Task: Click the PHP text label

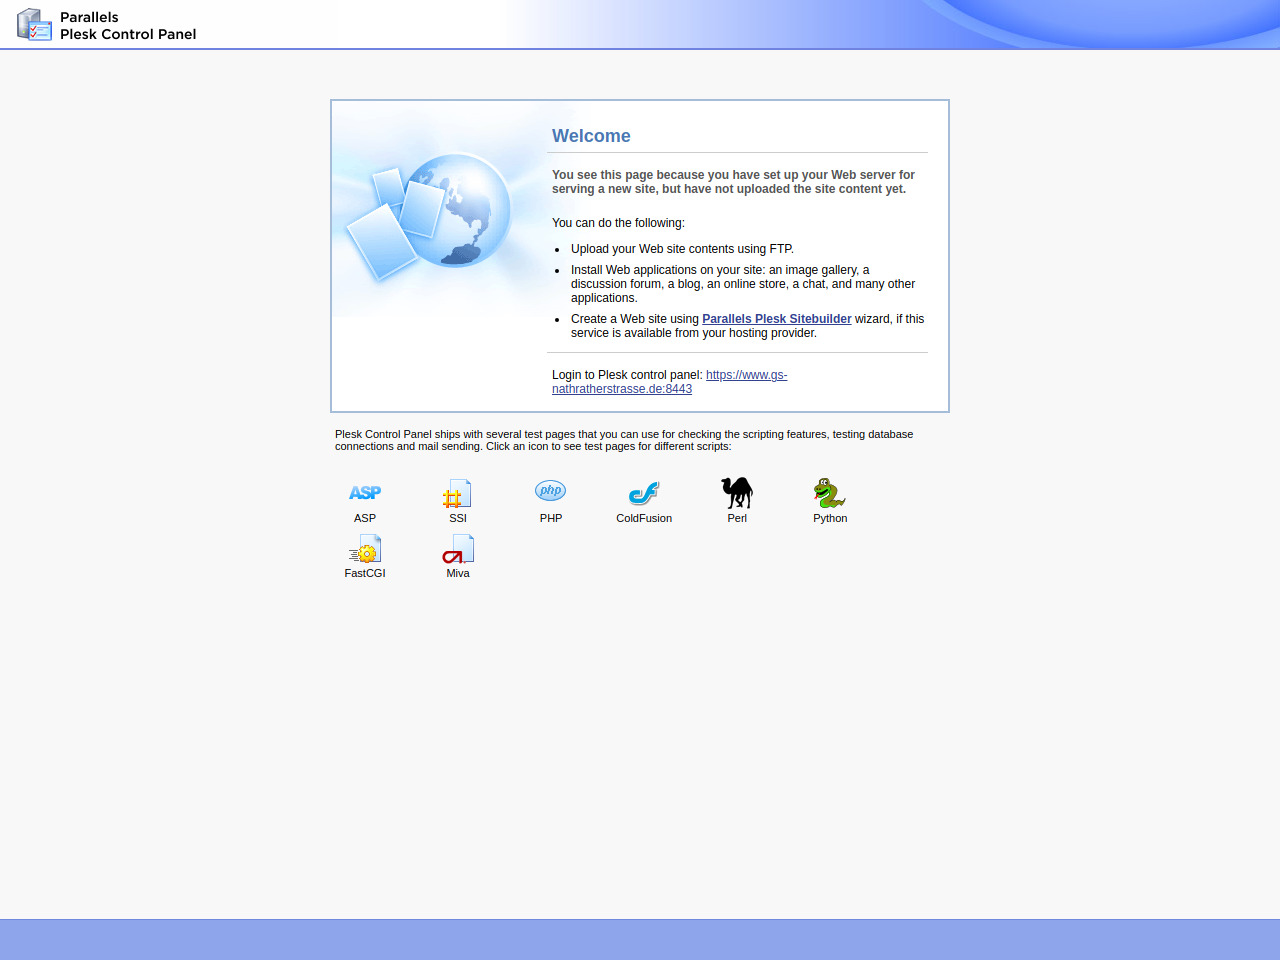Action: point(551,518)
